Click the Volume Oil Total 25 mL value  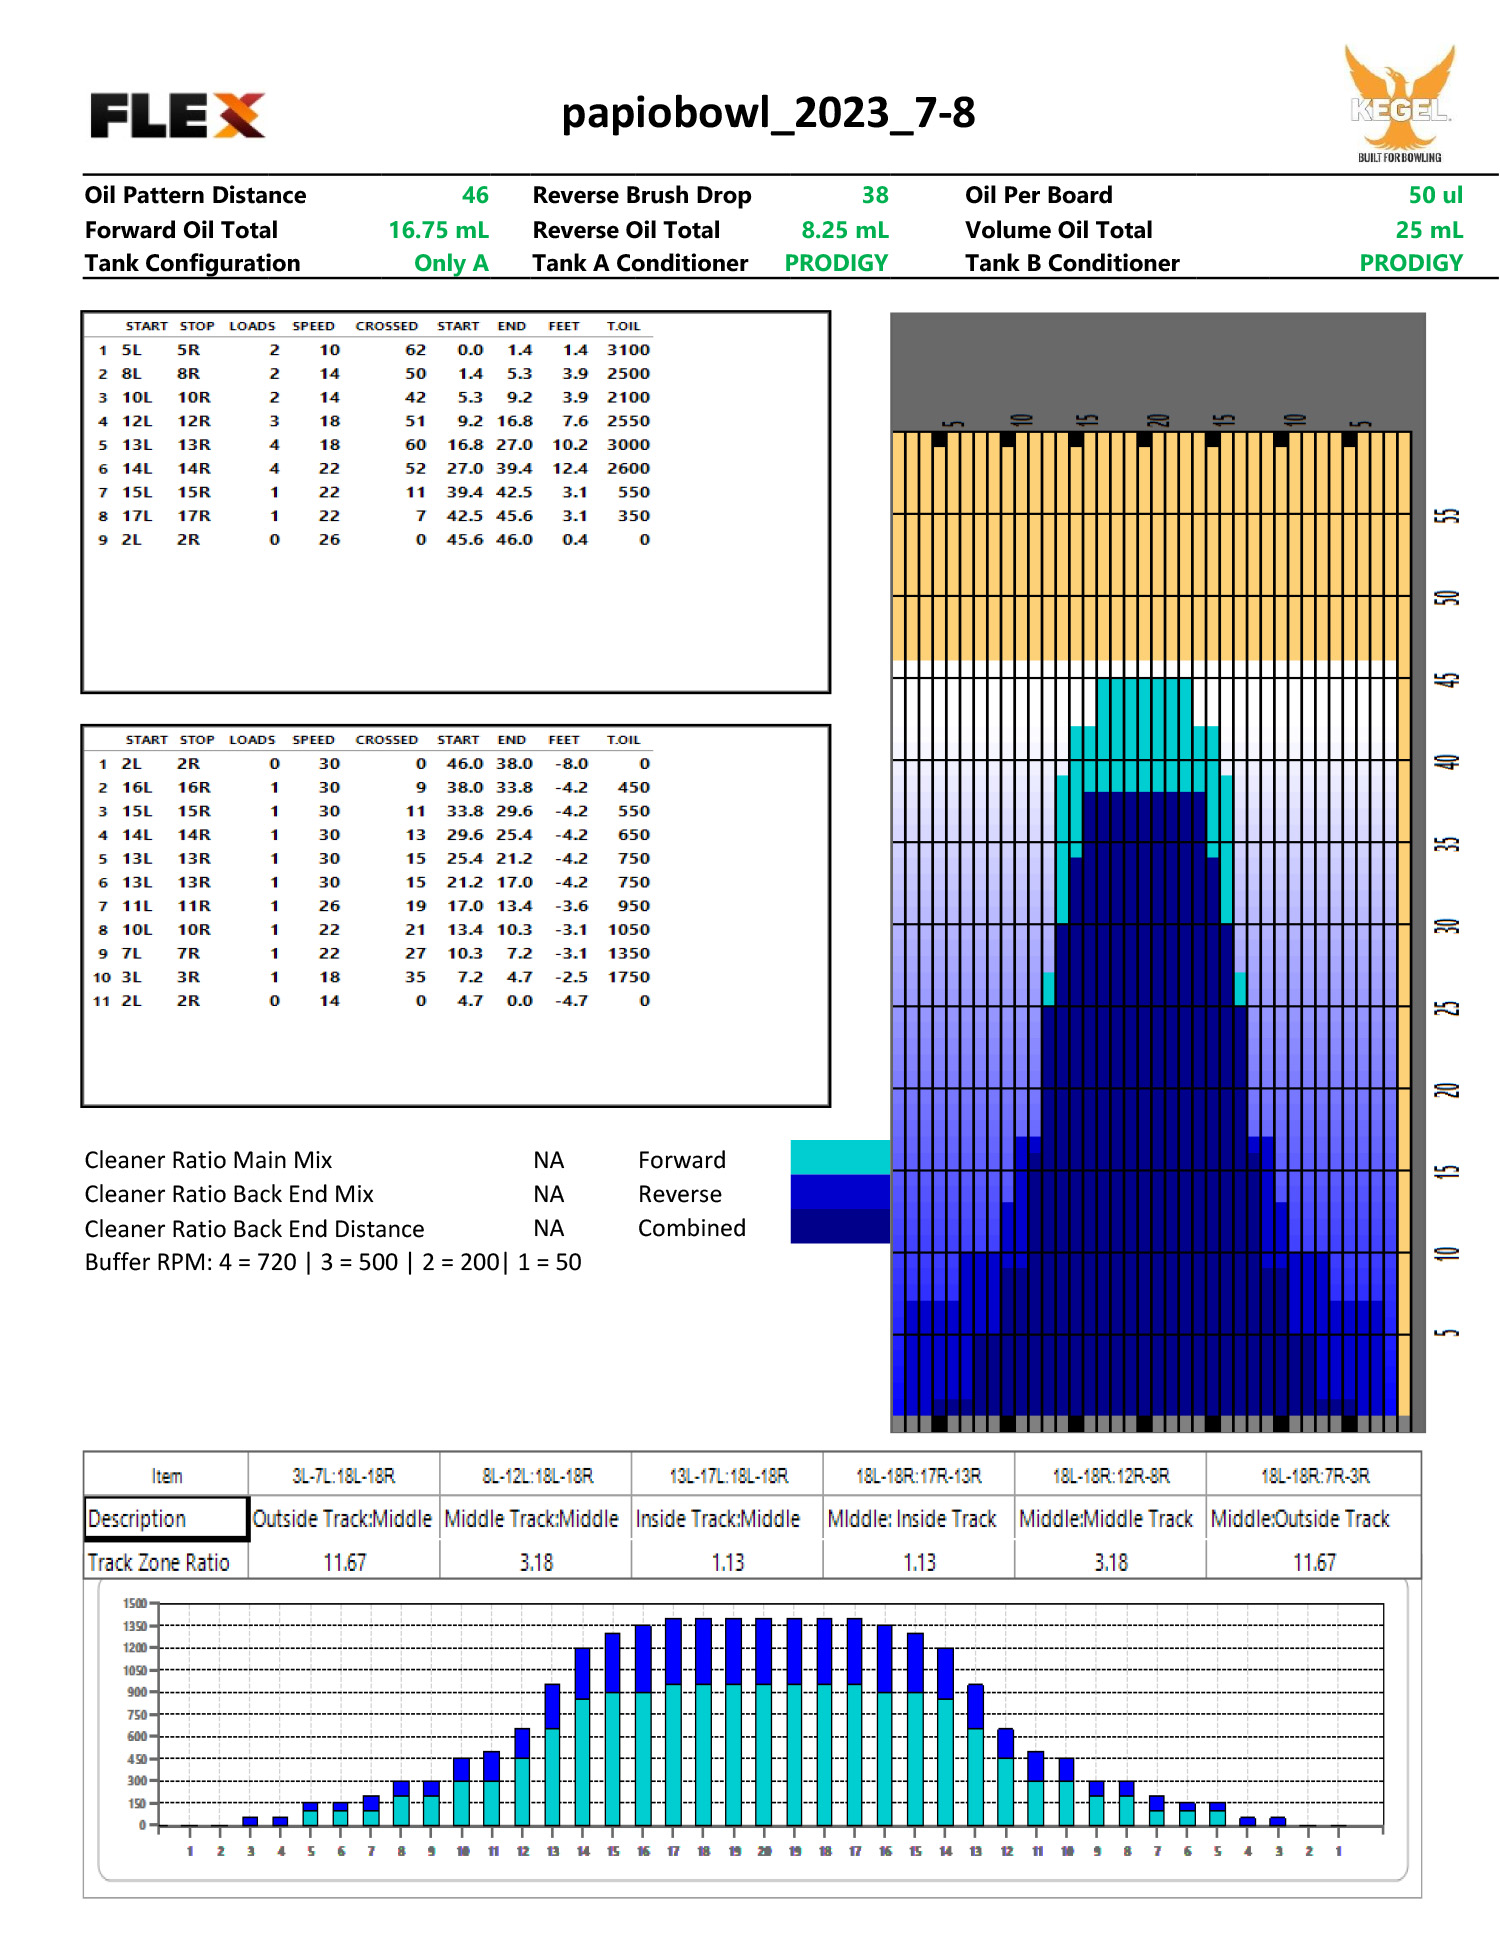coord(1428,230)
